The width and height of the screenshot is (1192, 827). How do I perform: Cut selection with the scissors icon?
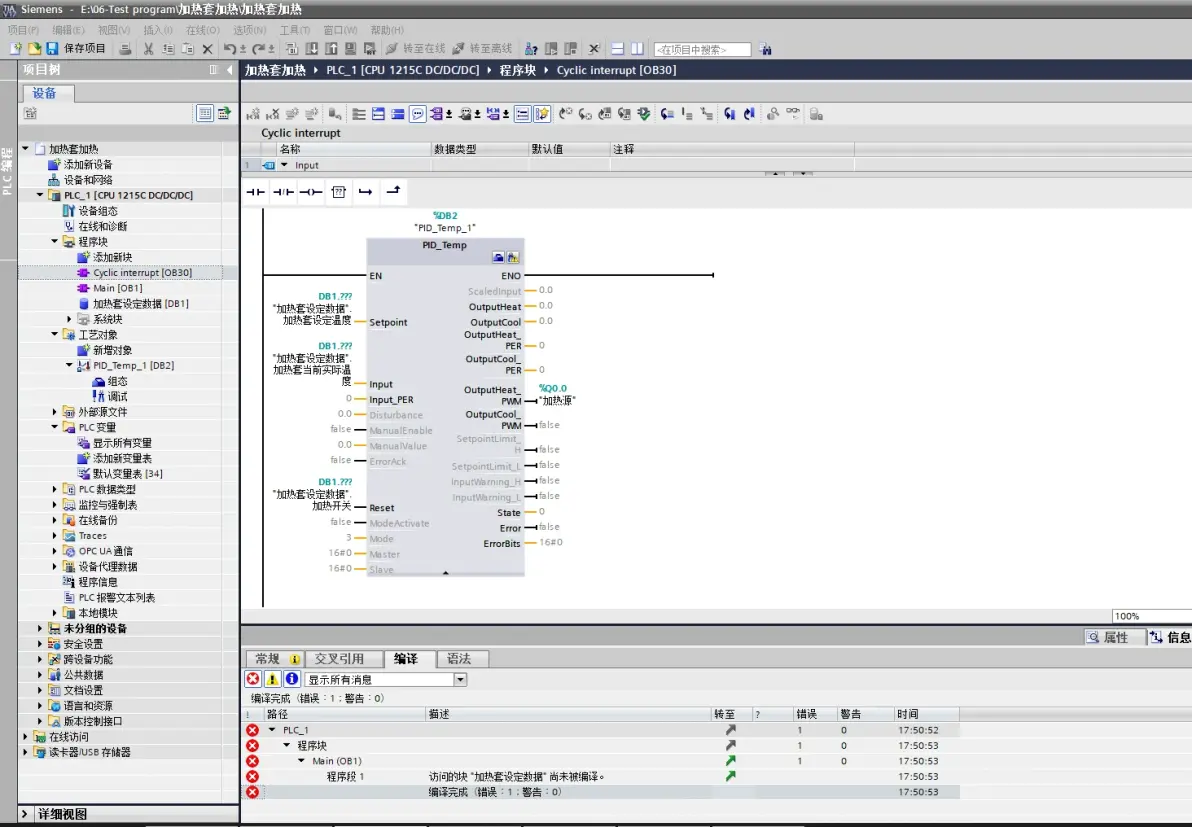[x=149, y=49]
